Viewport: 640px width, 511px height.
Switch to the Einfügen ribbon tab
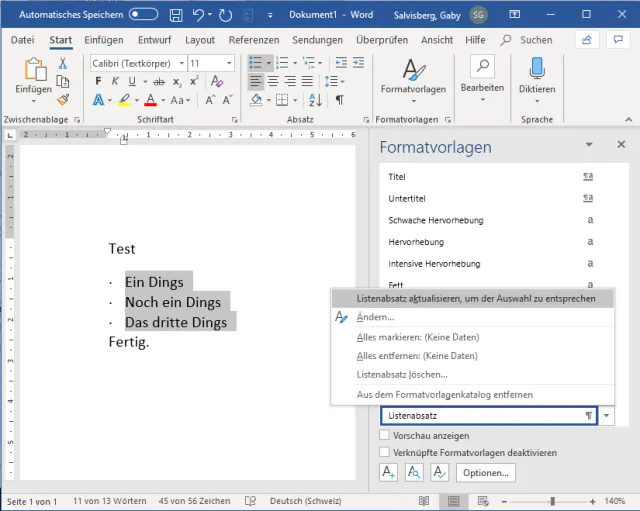coord(103,40)
